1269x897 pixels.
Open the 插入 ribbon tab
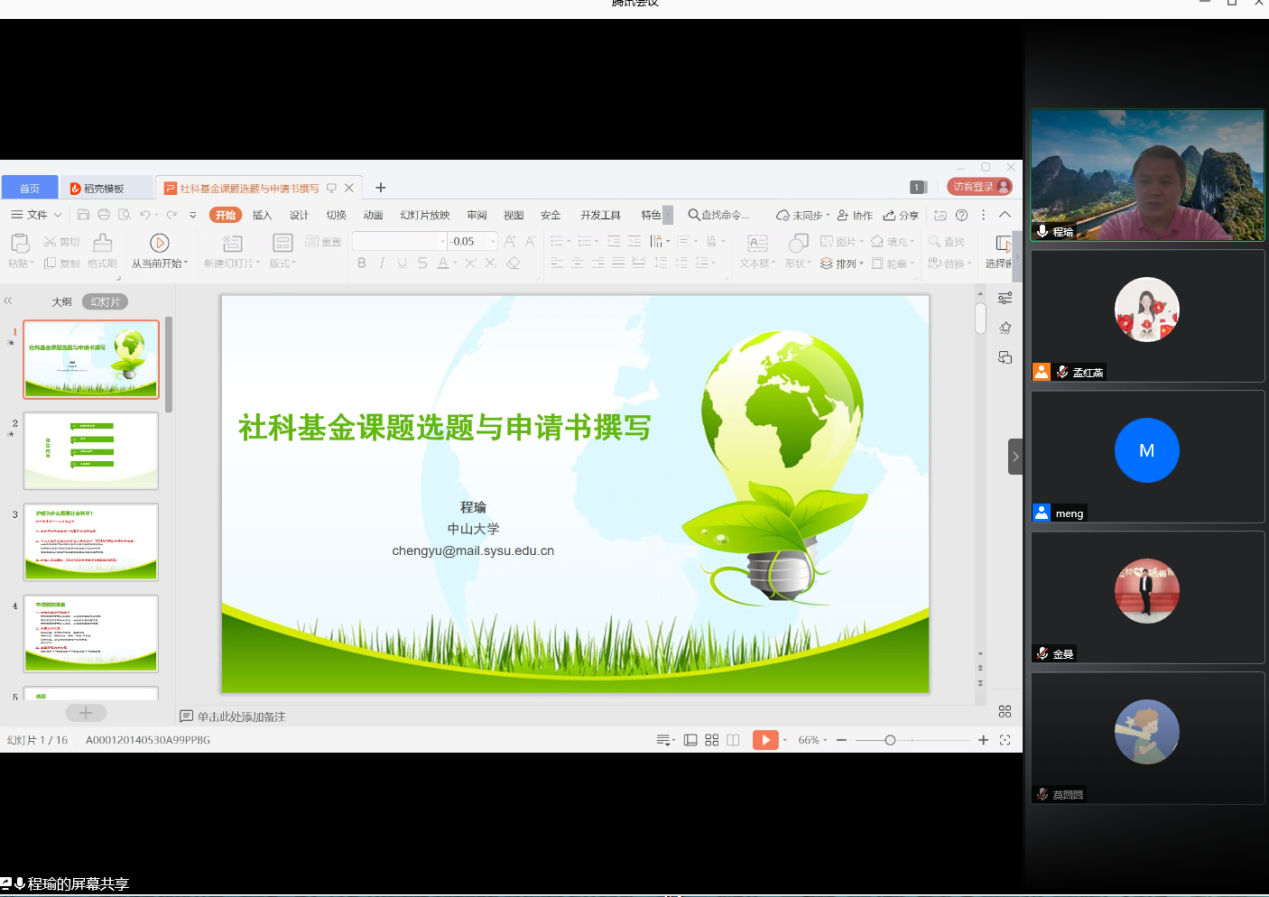click(262, 215)
